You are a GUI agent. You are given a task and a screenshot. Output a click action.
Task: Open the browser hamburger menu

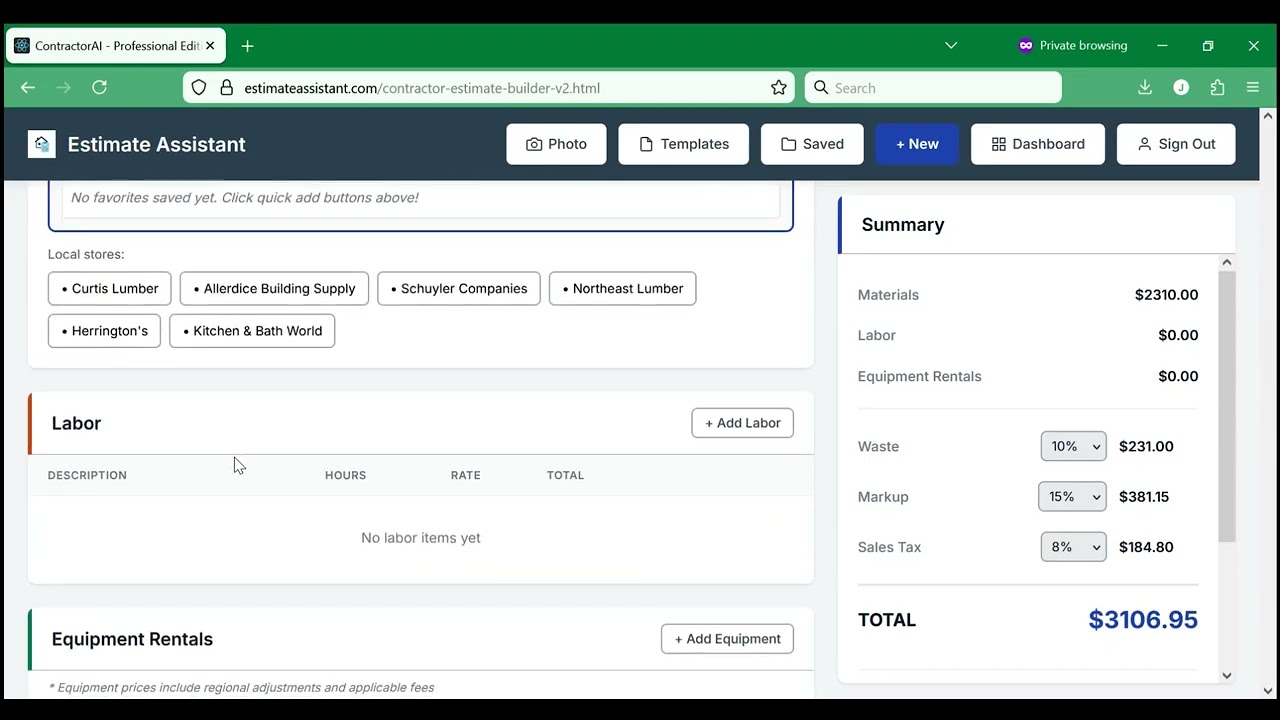1253,88
